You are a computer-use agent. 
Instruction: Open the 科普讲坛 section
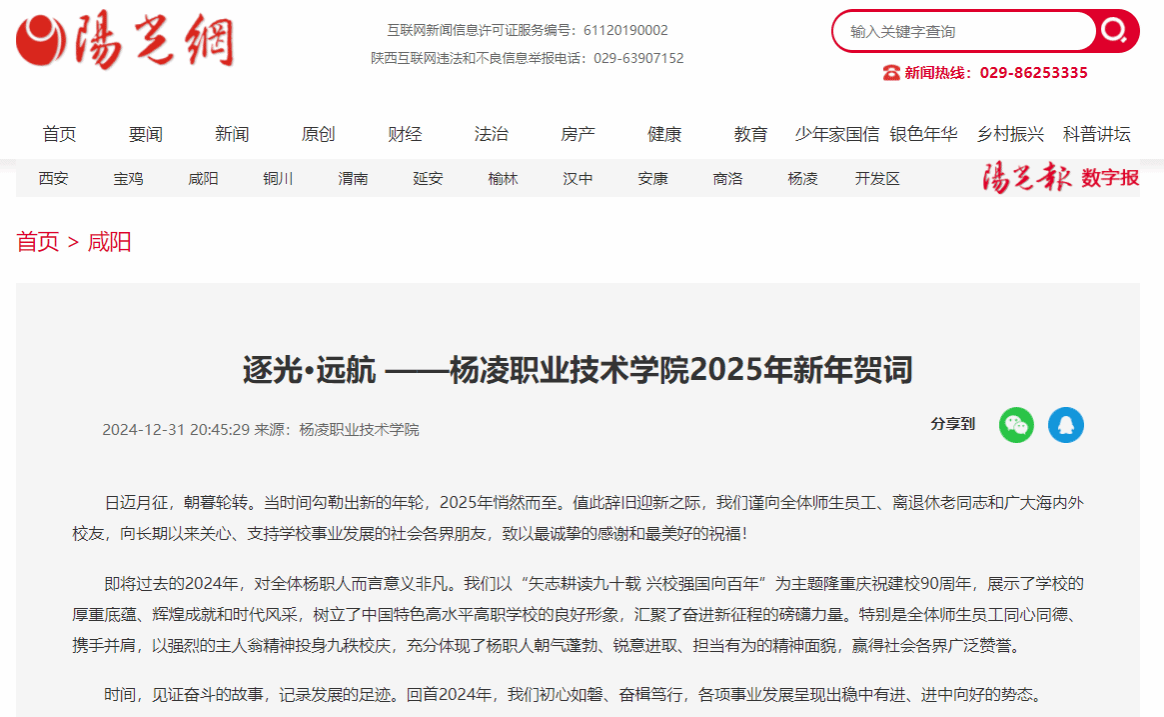[x=1097, y=134]
